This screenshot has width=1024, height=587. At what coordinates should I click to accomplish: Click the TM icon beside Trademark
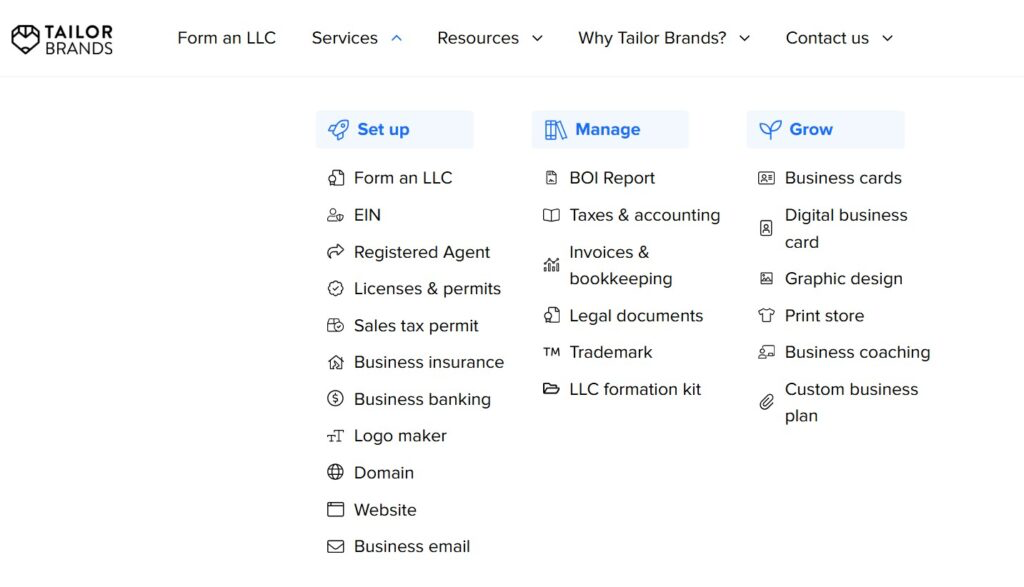pyautogui.click(x=553, y=352)
